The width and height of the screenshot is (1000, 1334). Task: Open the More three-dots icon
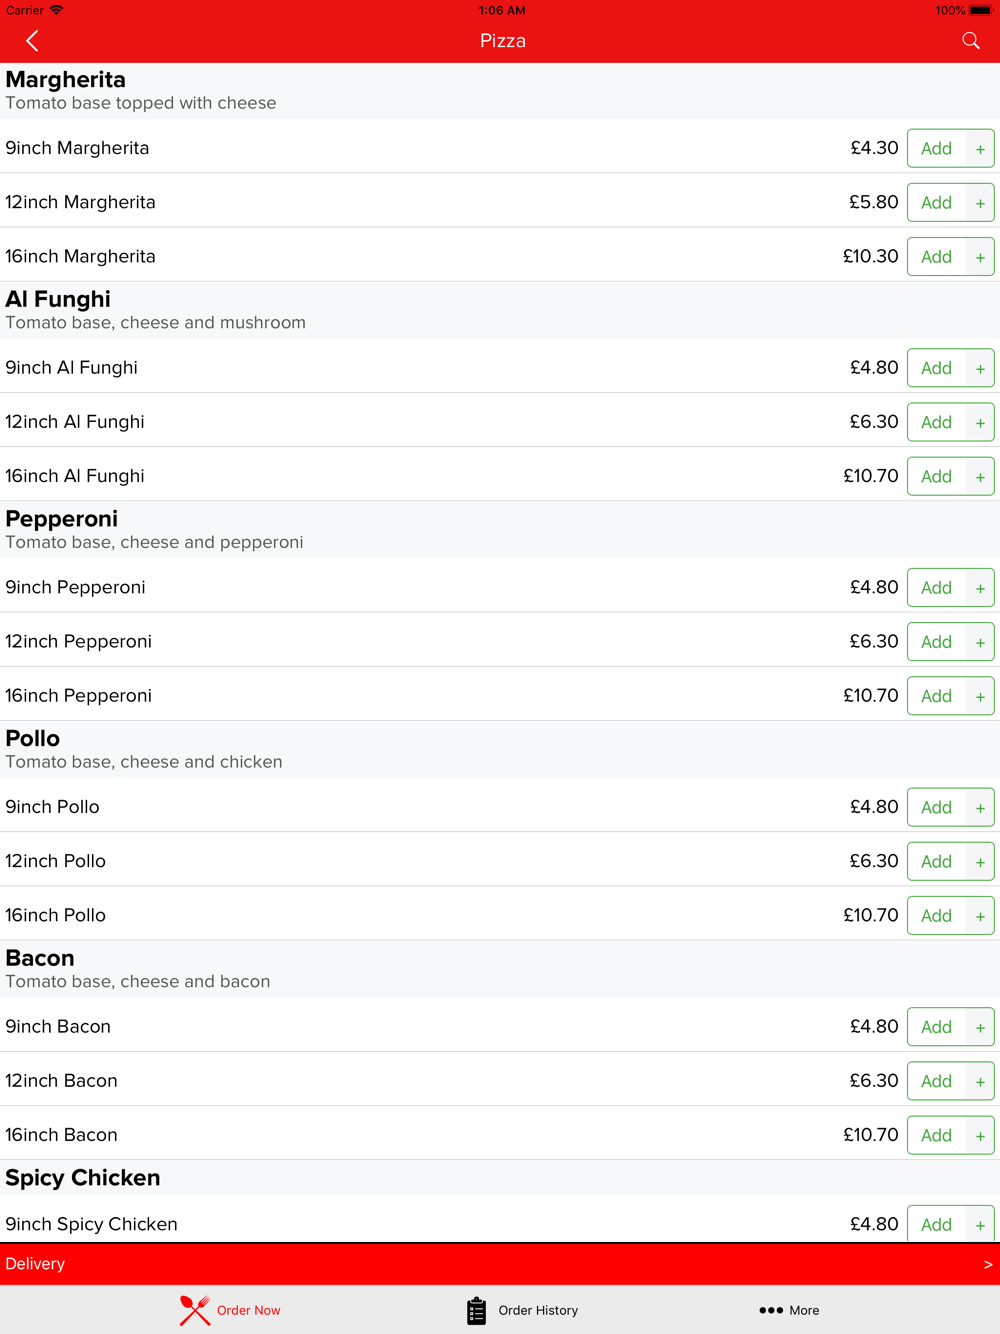[x=770, y=1310]
